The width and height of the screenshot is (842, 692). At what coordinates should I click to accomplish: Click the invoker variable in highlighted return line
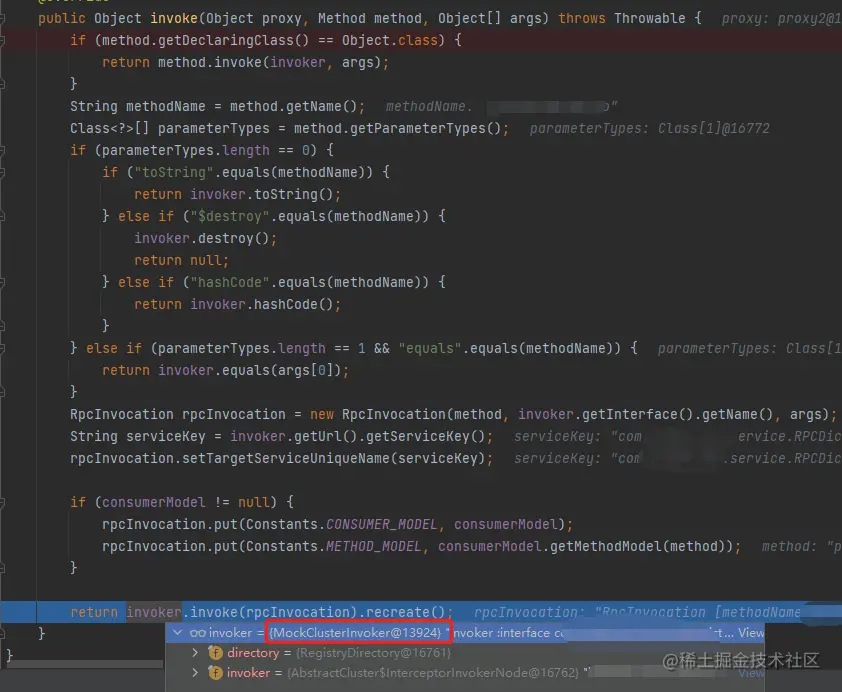(x=154, y=612)
